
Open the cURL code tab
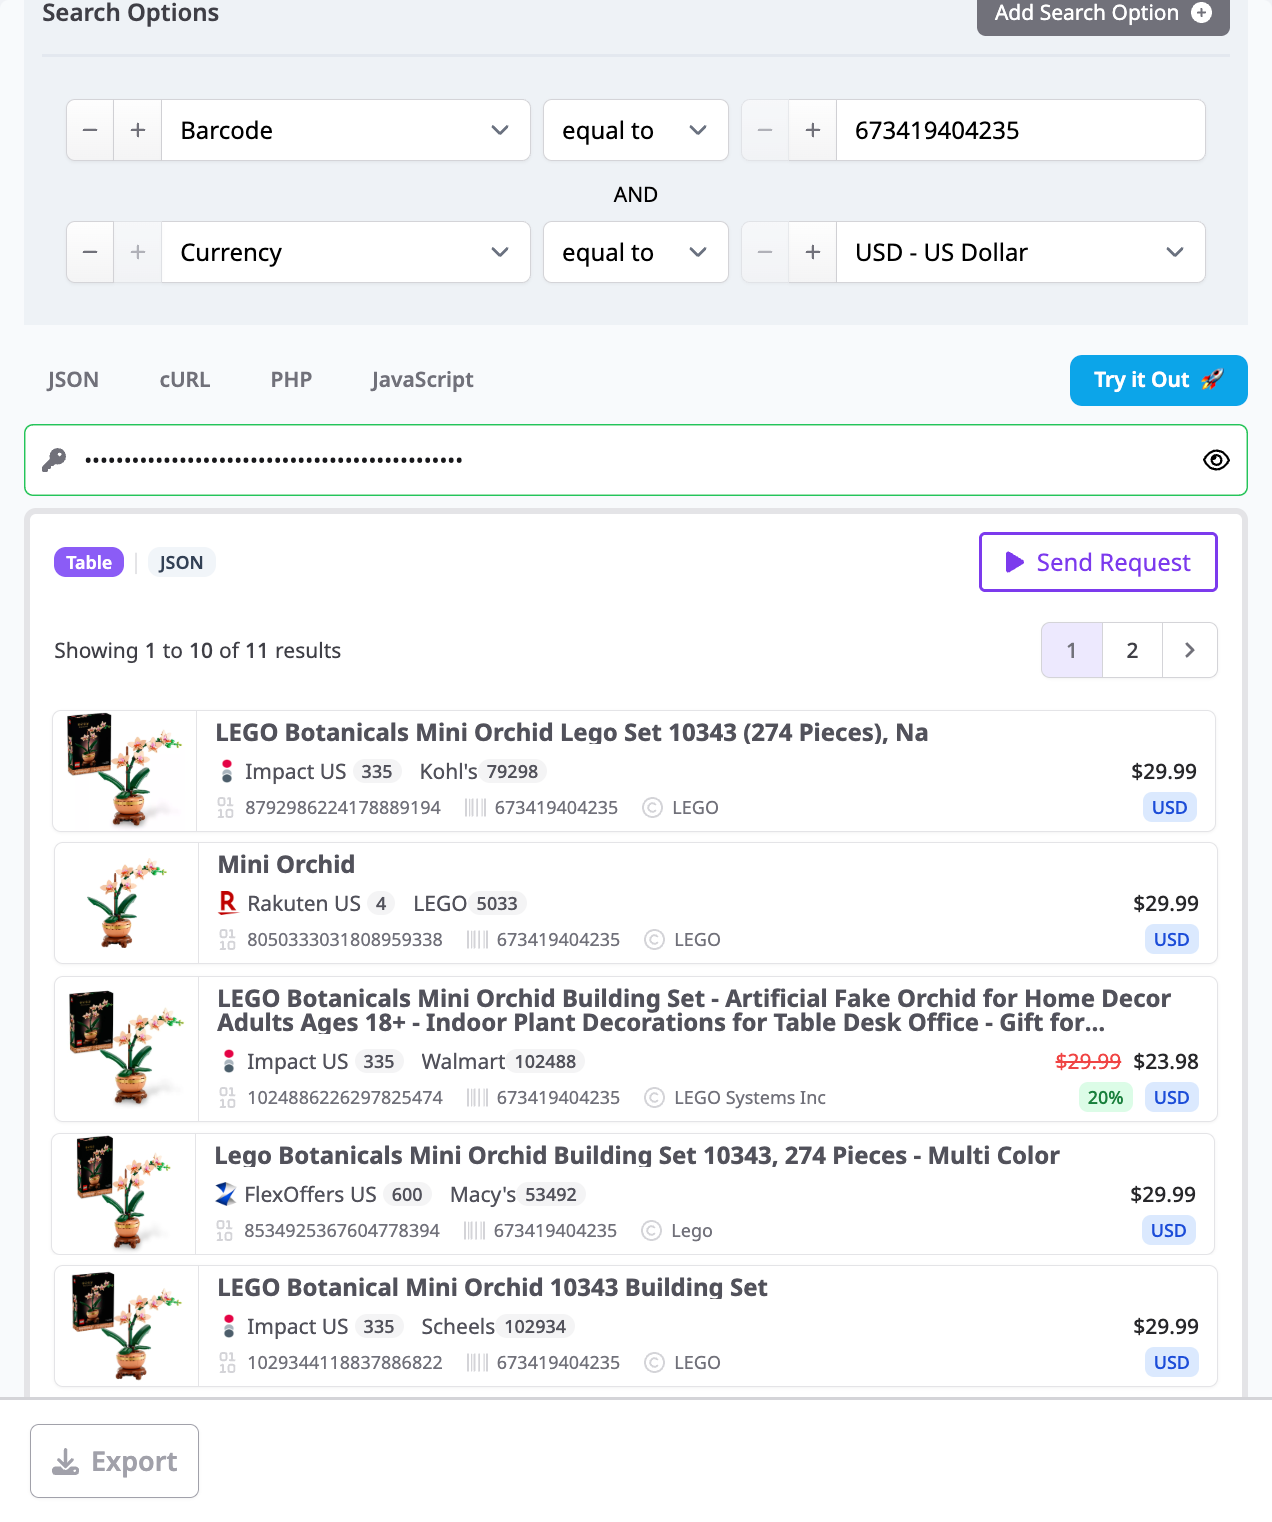point(185,380)
